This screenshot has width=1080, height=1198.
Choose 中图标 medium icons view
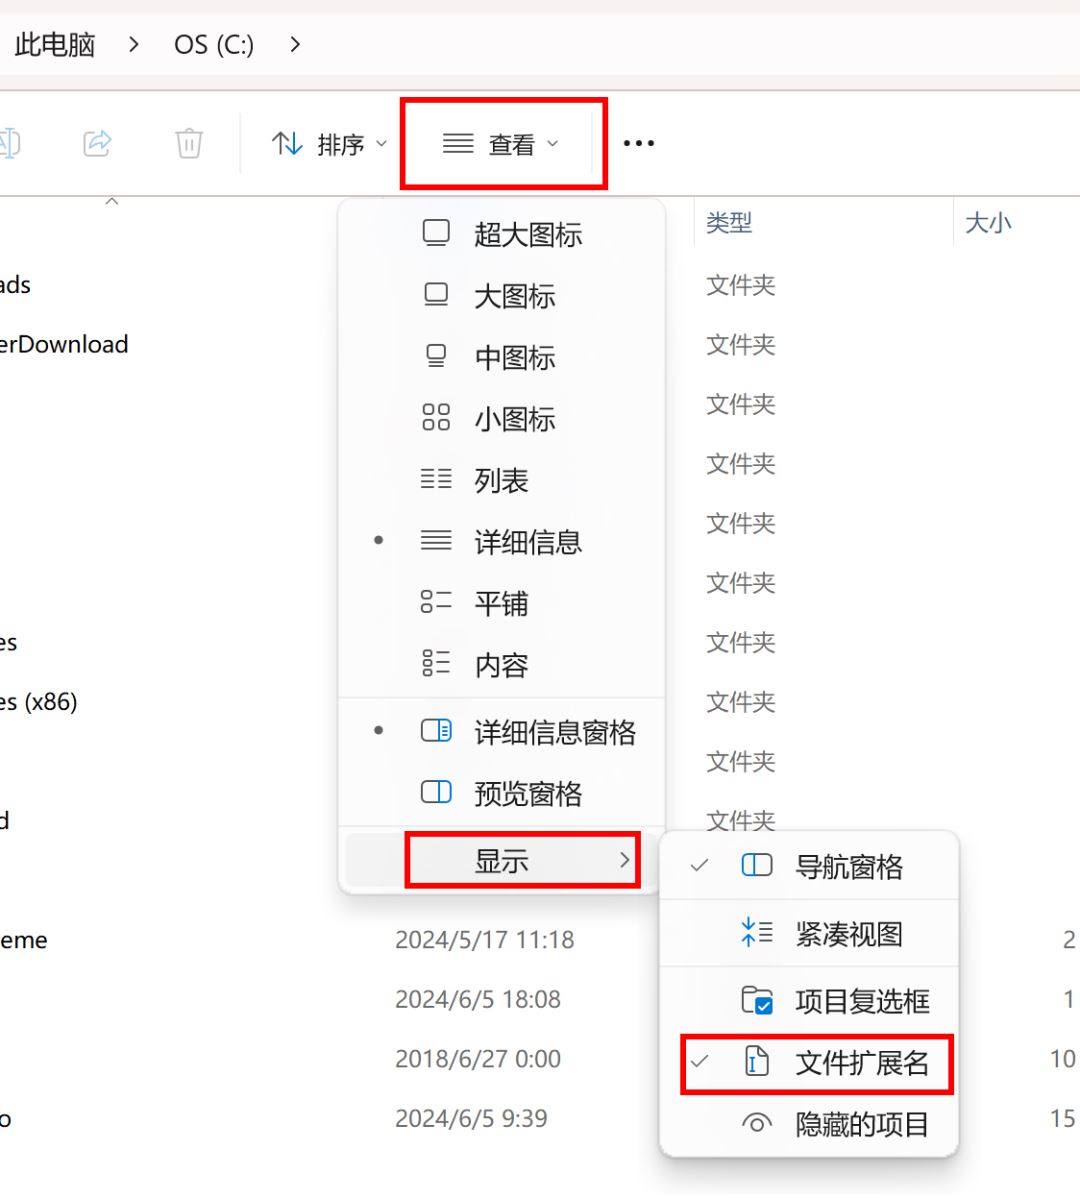coord(515,357)
